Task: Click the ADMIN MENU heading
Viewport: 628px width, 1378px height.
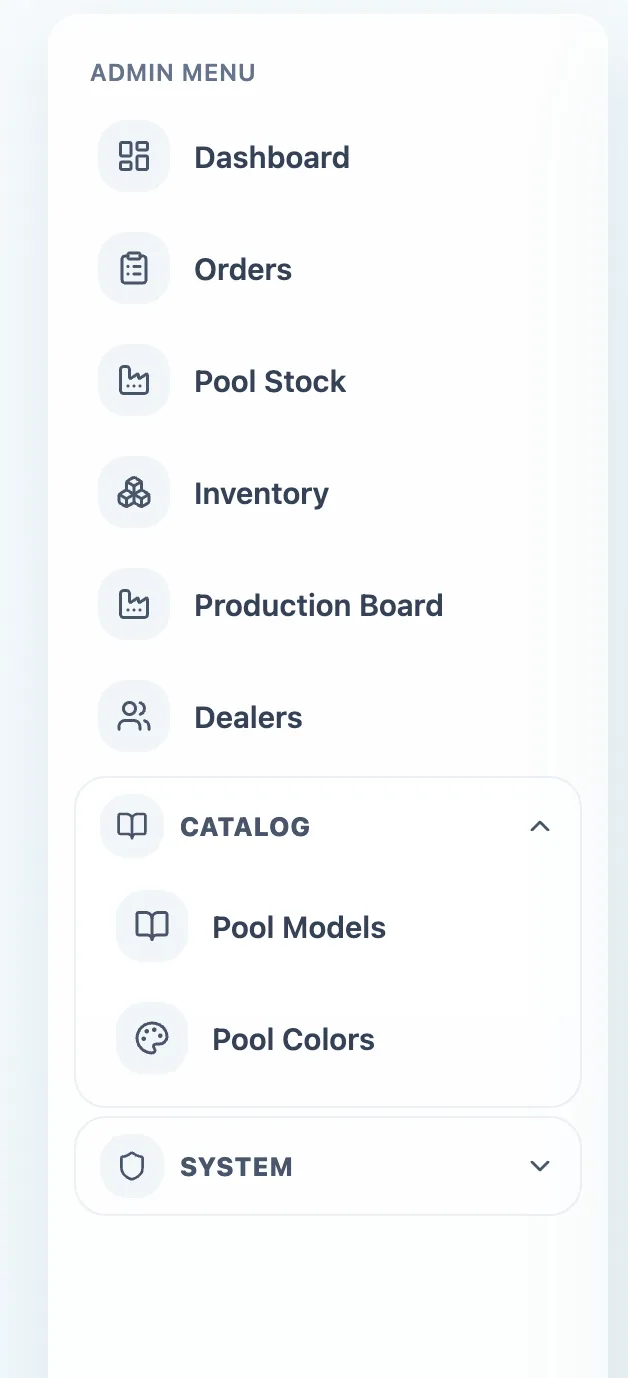Action: 173,72
